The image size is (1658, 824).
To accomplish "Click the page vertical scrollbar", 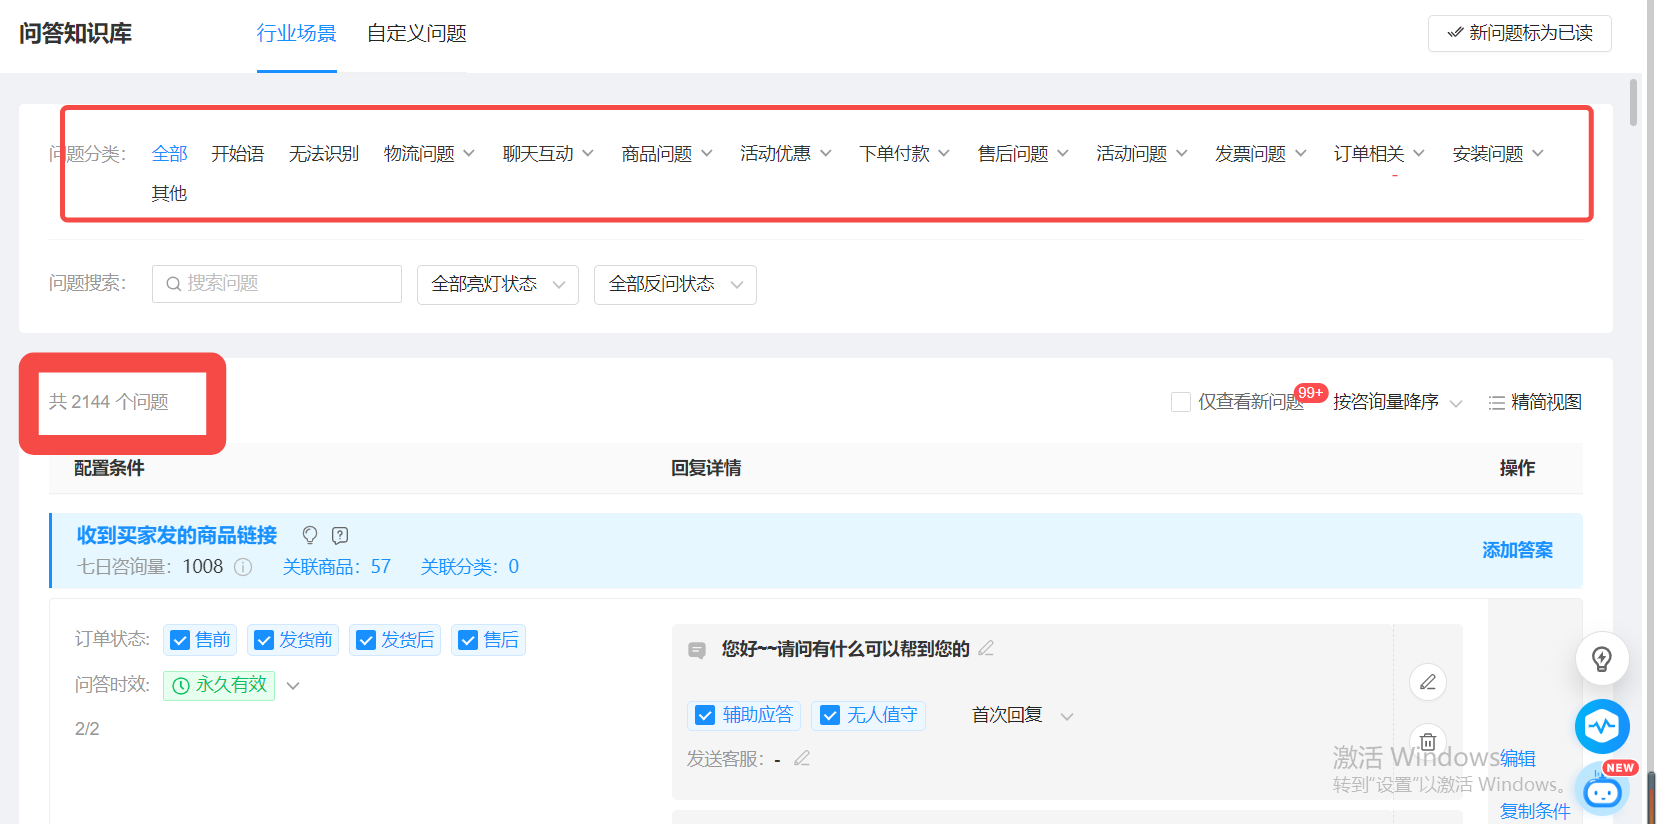I will (1633, 103).
